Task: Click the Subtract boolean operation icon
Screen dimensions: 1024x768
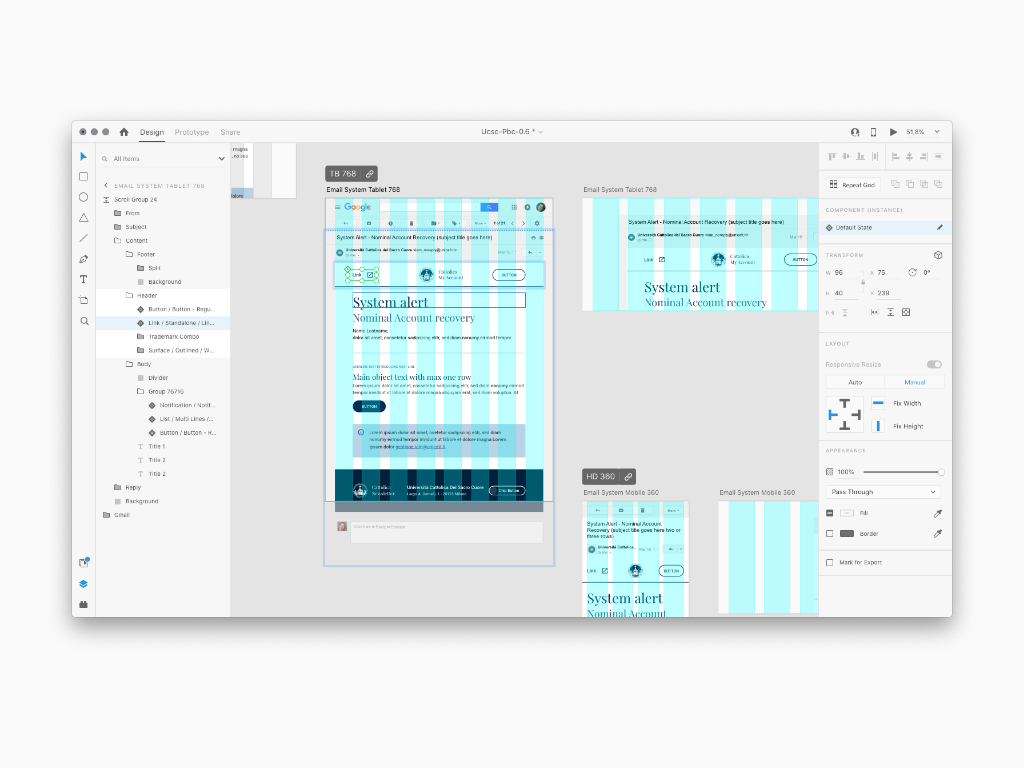Action: 910,184
